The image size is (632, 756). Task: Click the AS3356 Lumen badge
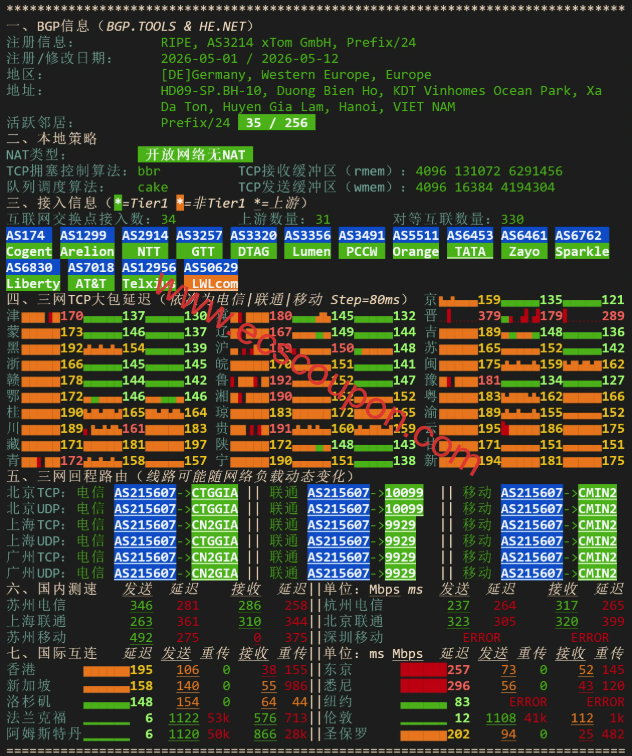click(x=308, y=243)
